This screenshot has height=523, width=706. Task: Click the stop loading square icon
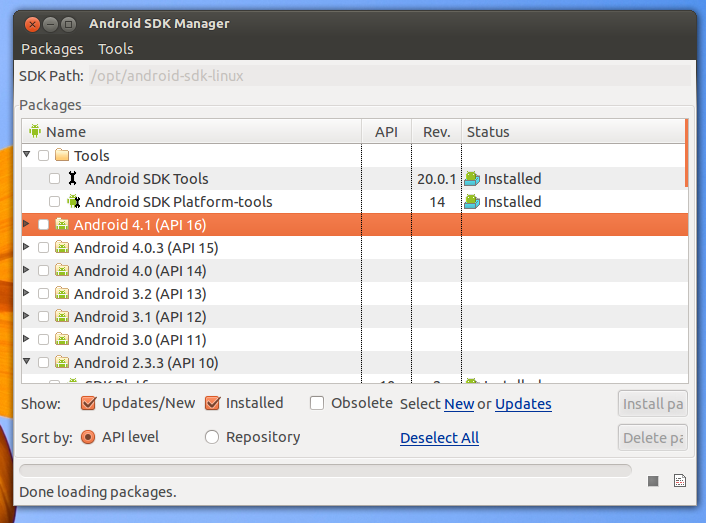point(653,481)
